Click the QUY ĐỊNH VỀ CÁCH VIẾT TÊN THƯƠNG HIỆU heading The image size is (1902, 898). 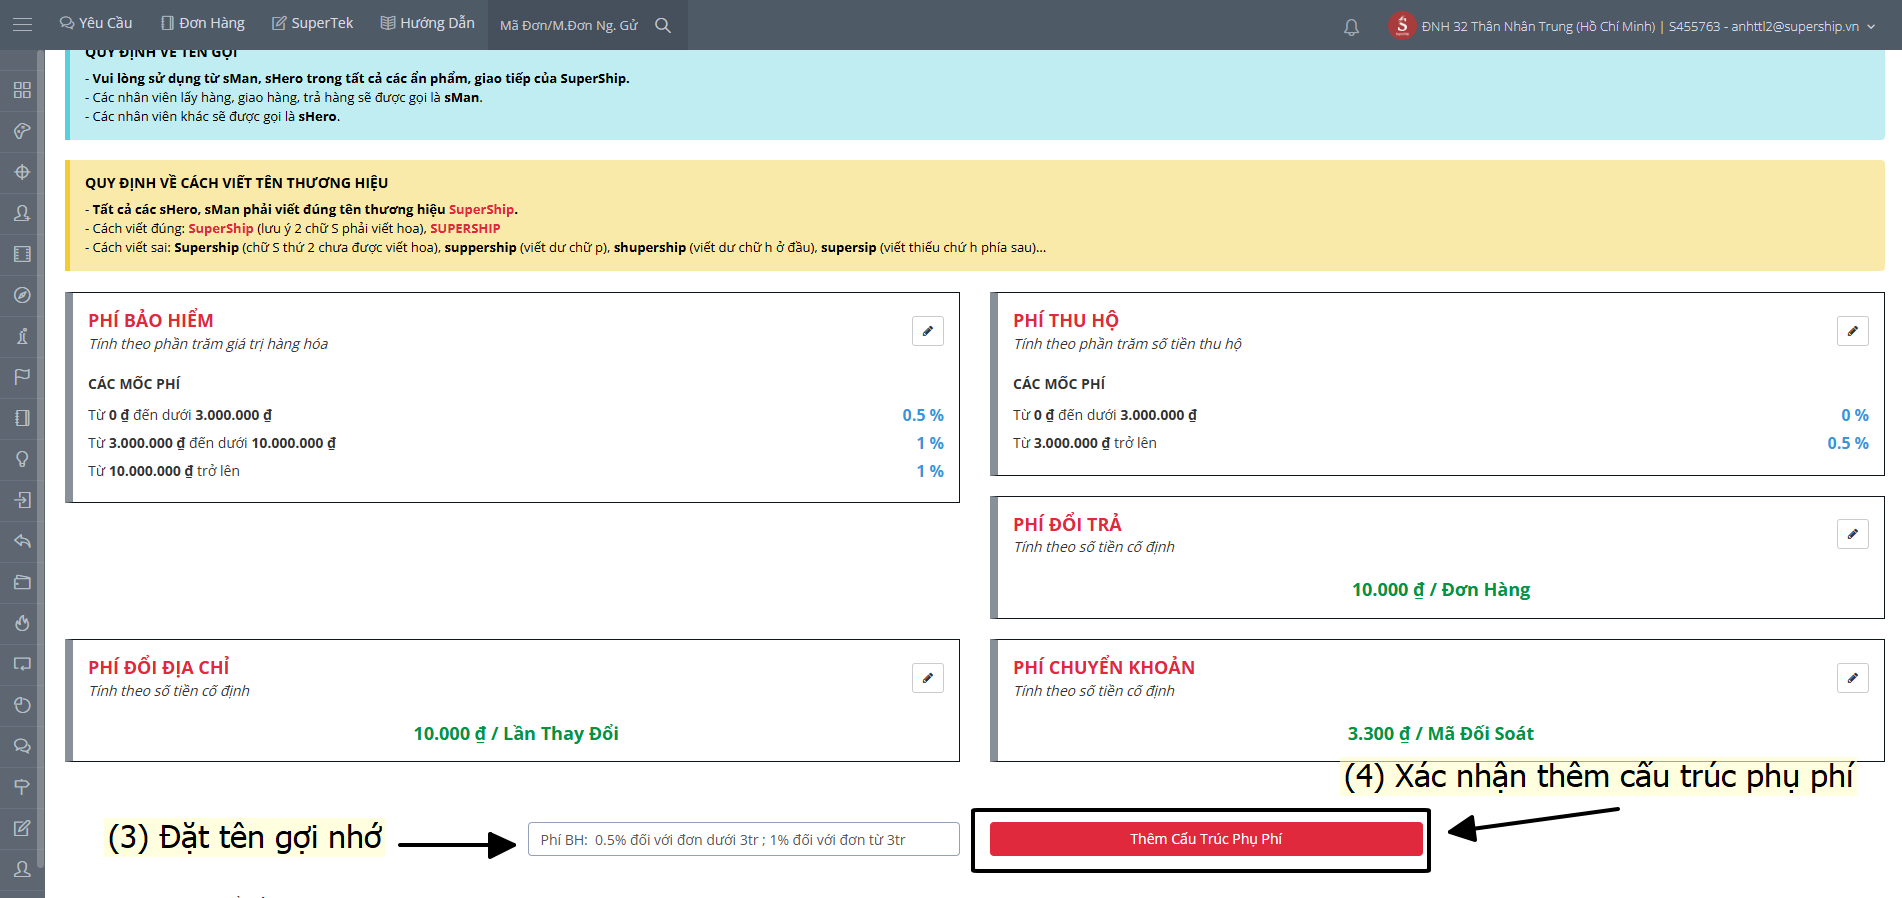(237, 183)
